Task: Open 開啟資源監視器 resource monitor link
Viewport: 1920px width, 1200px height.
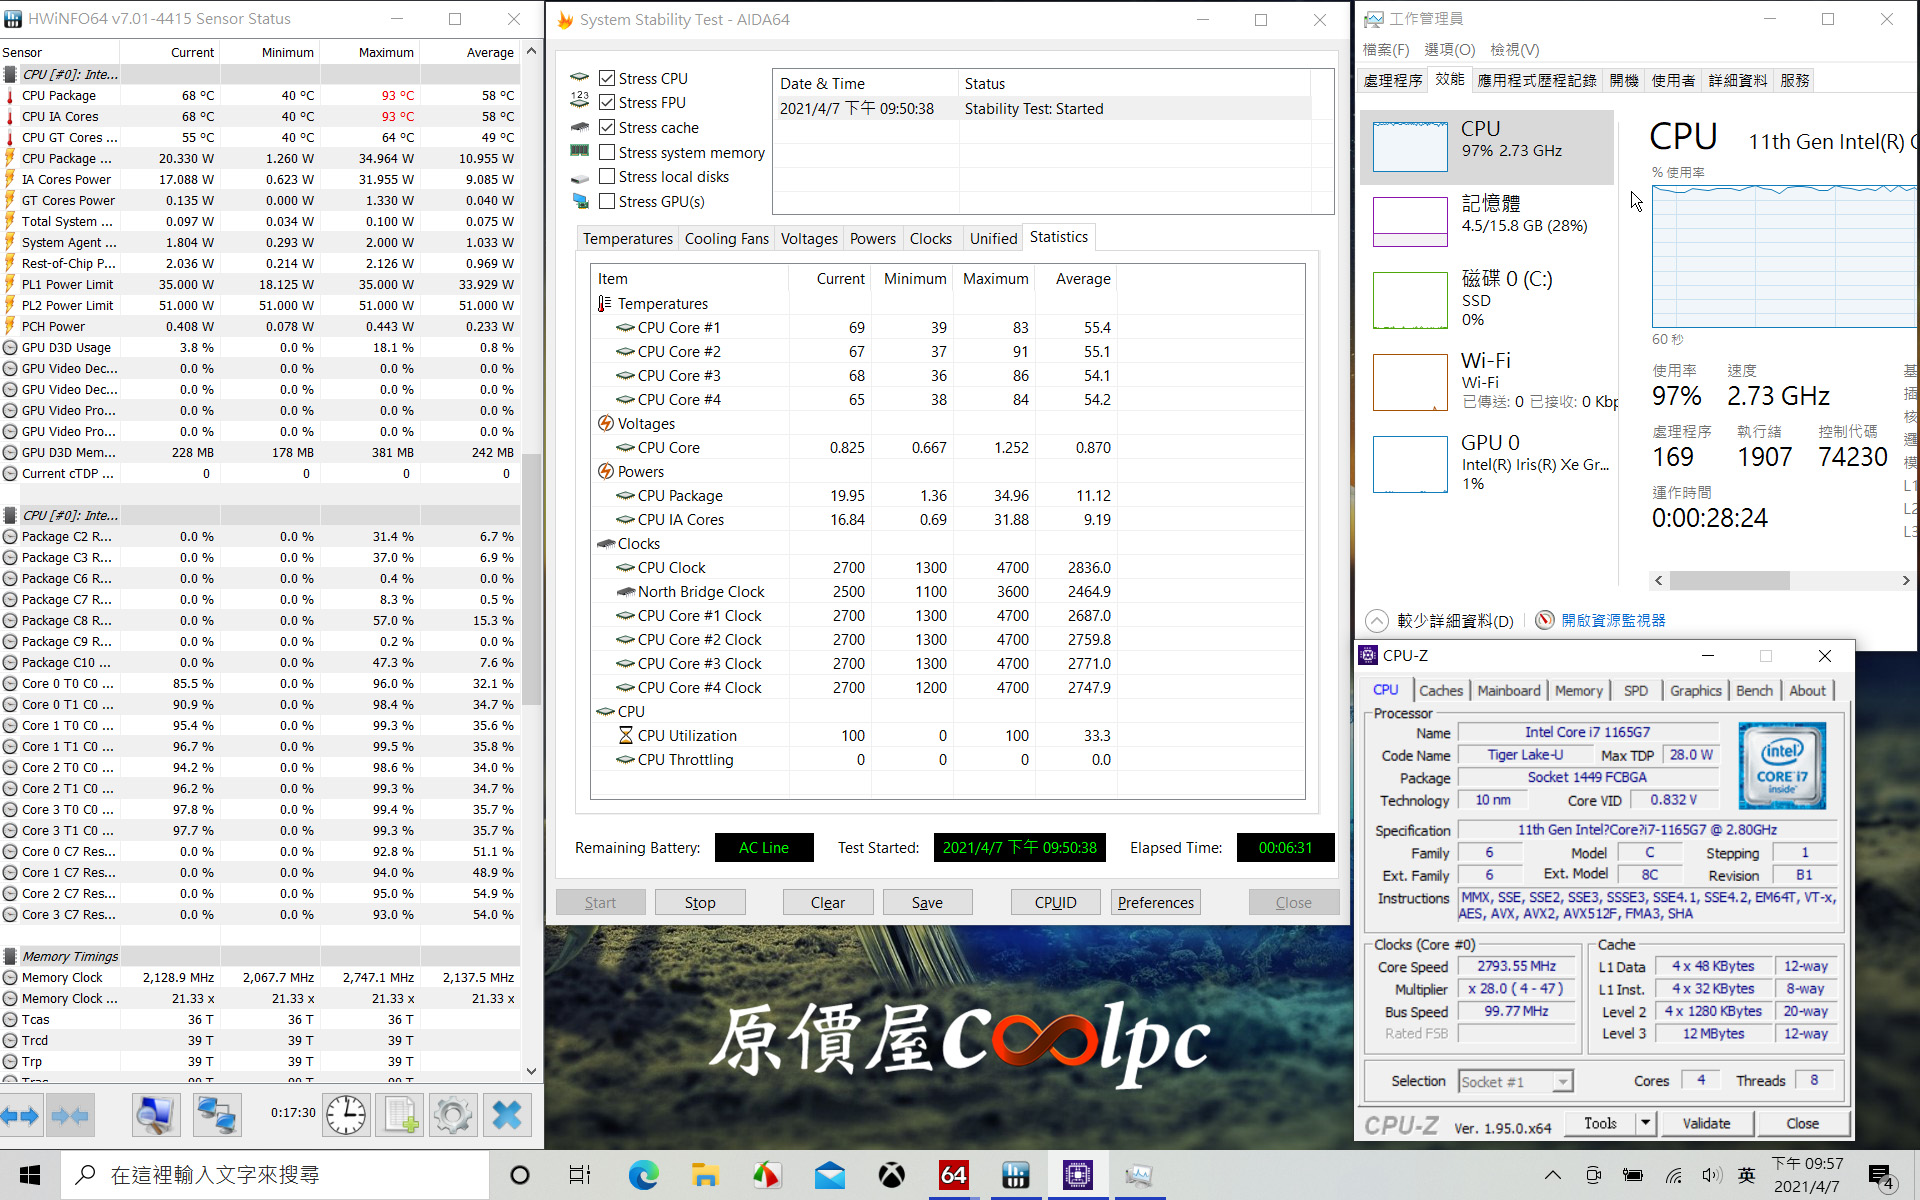Action: (x=1613, y=620)
